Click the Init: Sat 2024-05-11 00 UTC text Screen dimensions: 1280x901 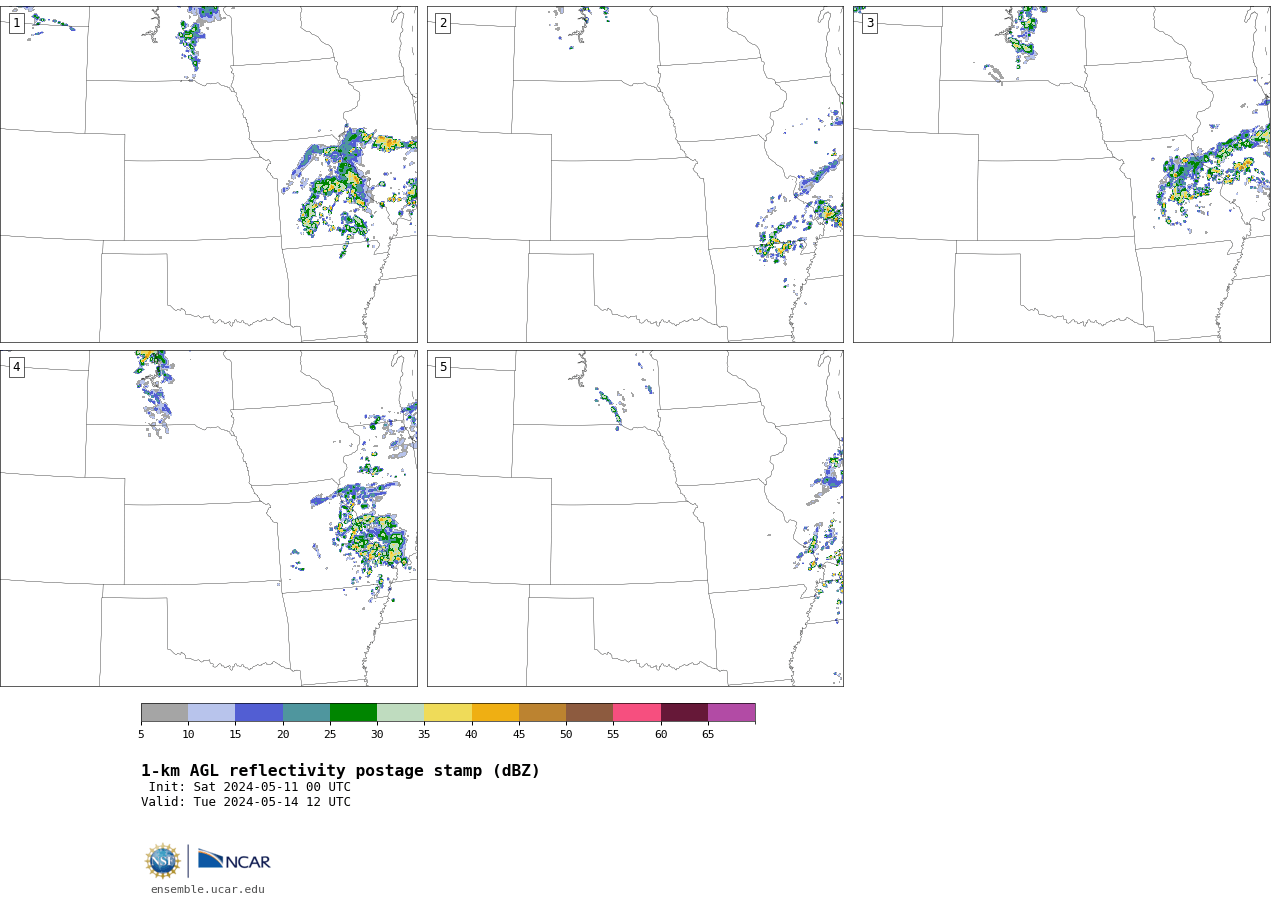click(250, 787)
